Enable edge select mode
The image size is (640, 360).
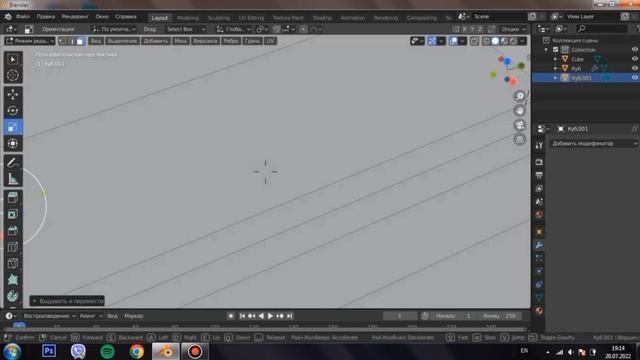point(71,41)
